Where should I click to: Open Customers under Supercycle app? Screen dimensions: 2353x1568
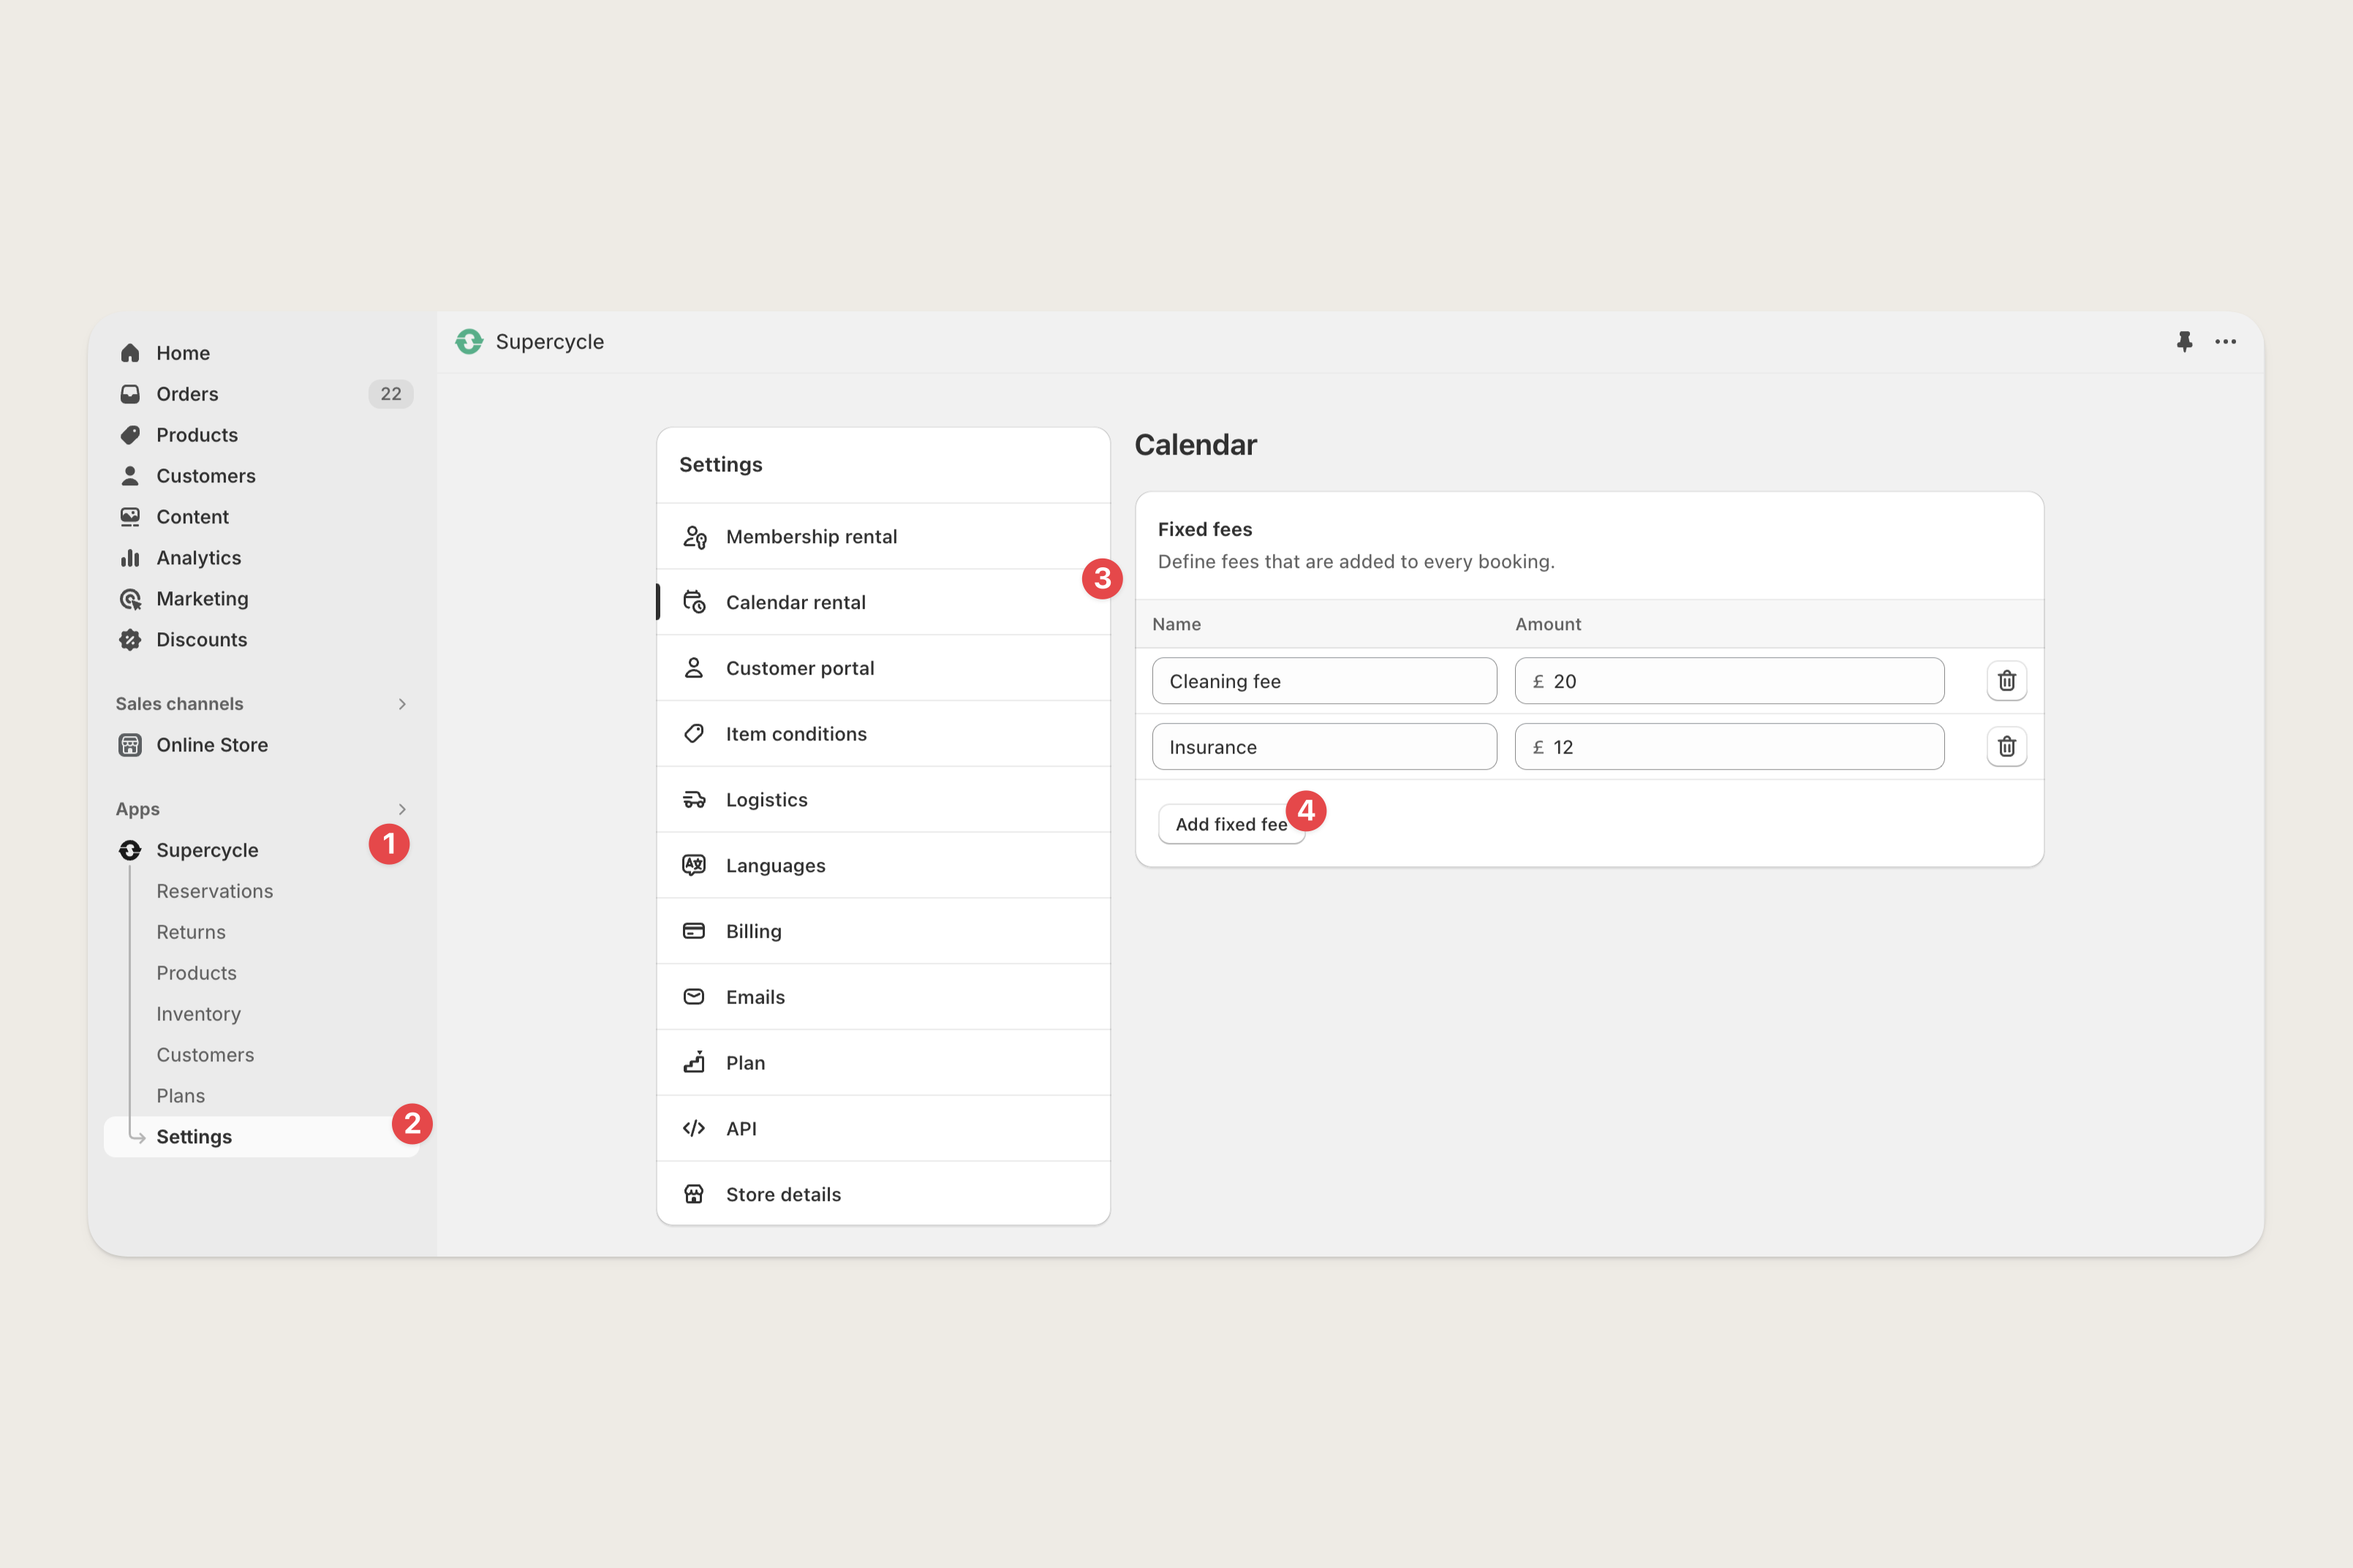[205, 1055]
